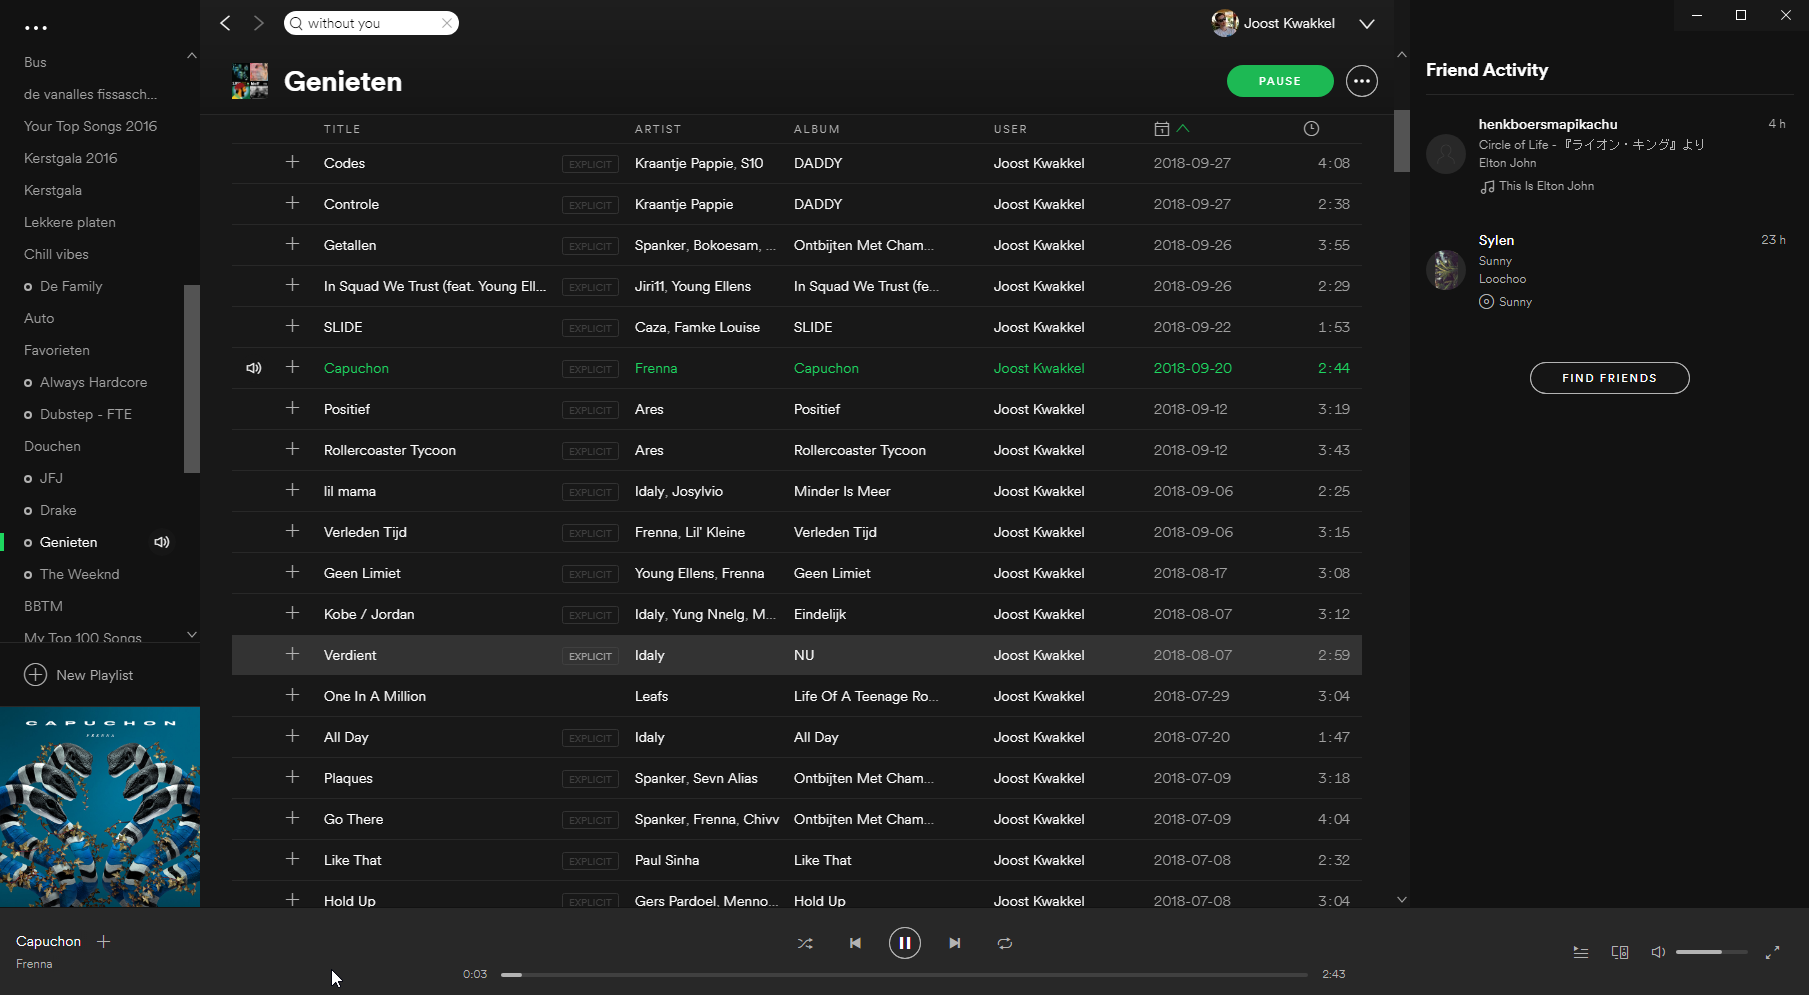Viewport: 1809px width, 995px height.
Task: Toggle shuffle playback
Action: coord(805,943)
